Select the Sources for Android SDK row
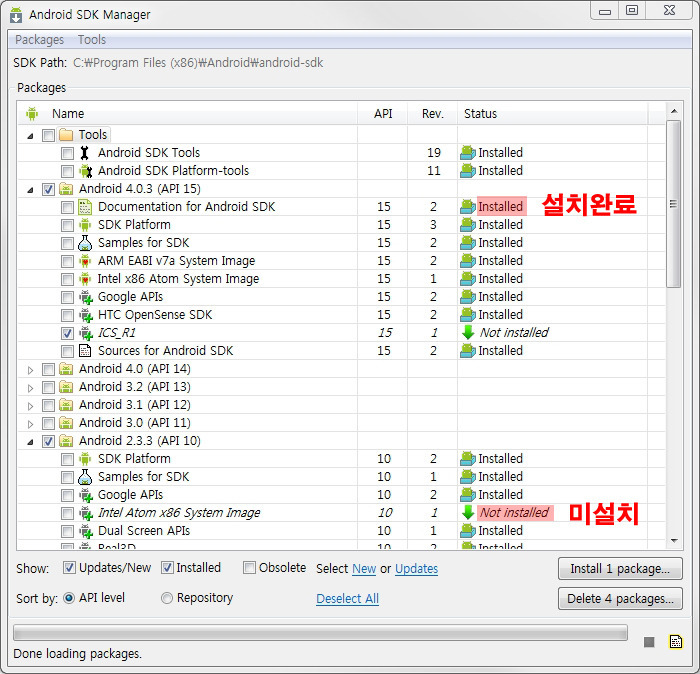Viewport: 700px width, 674px height. 342,351
